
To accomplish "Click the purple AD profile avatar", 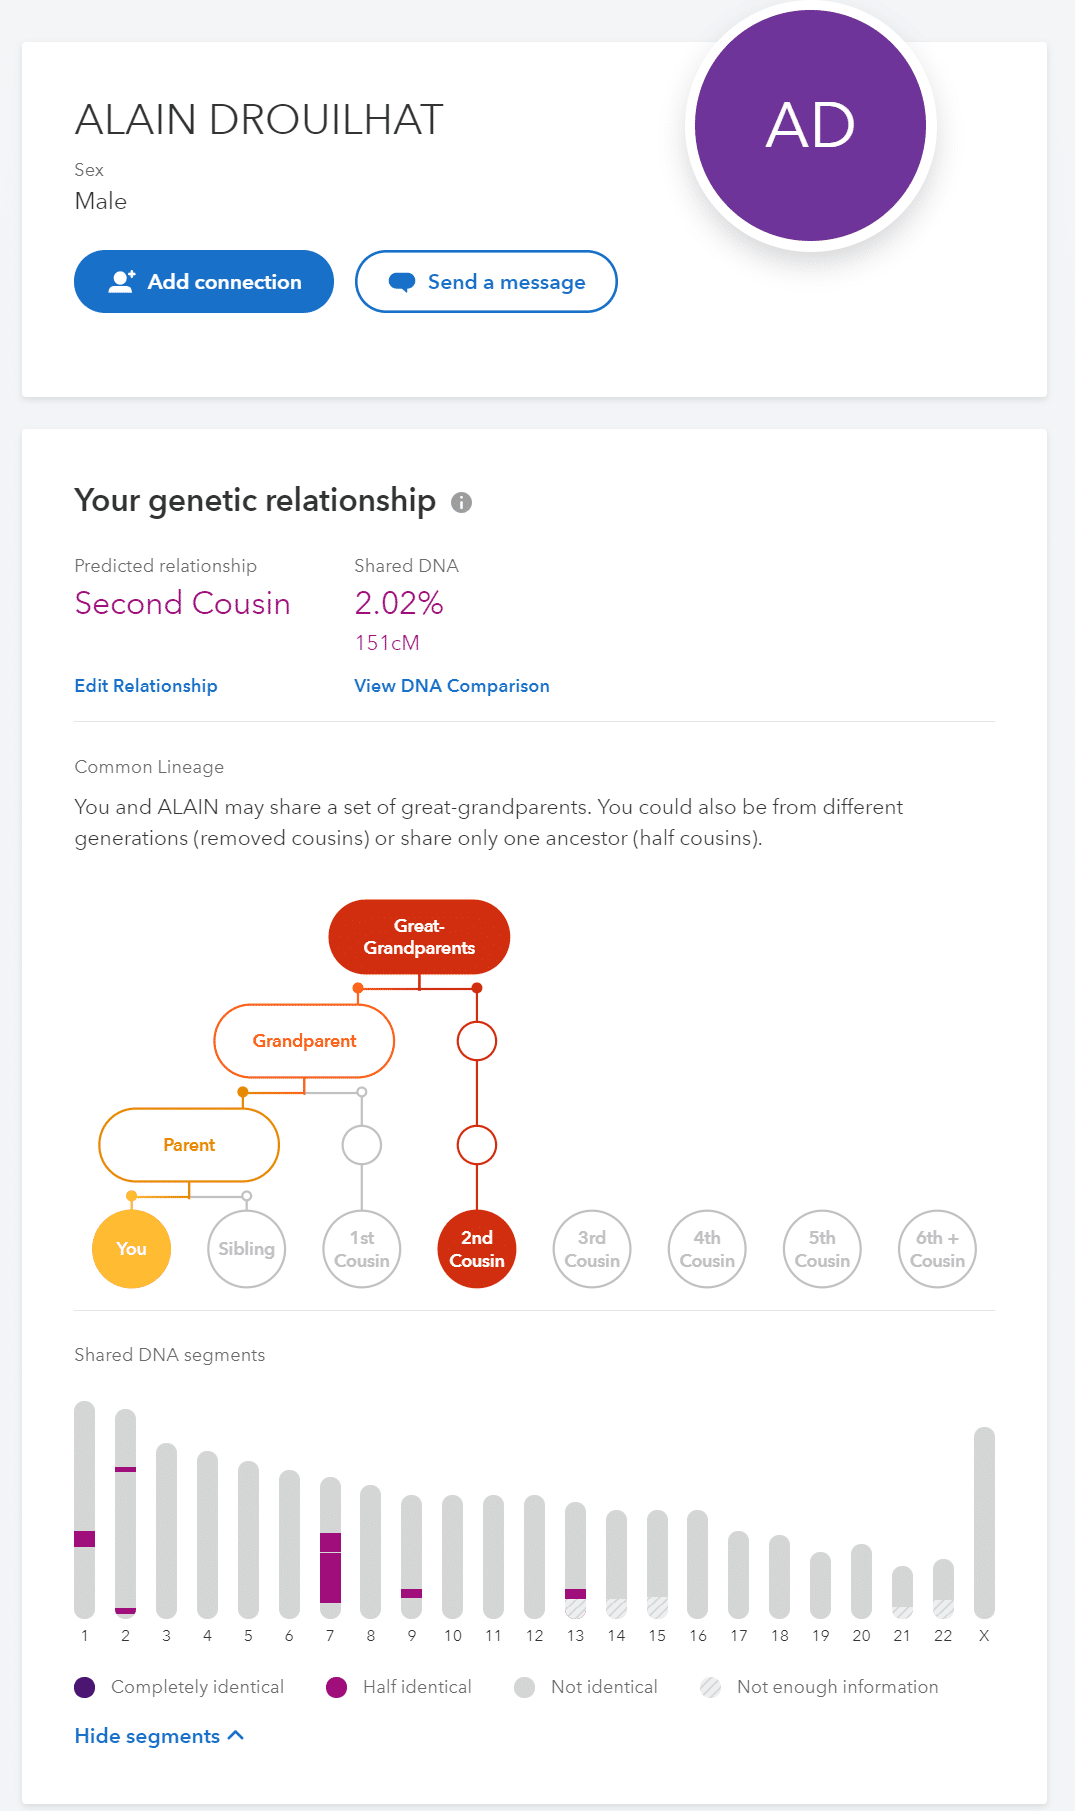I will point(810,125).
